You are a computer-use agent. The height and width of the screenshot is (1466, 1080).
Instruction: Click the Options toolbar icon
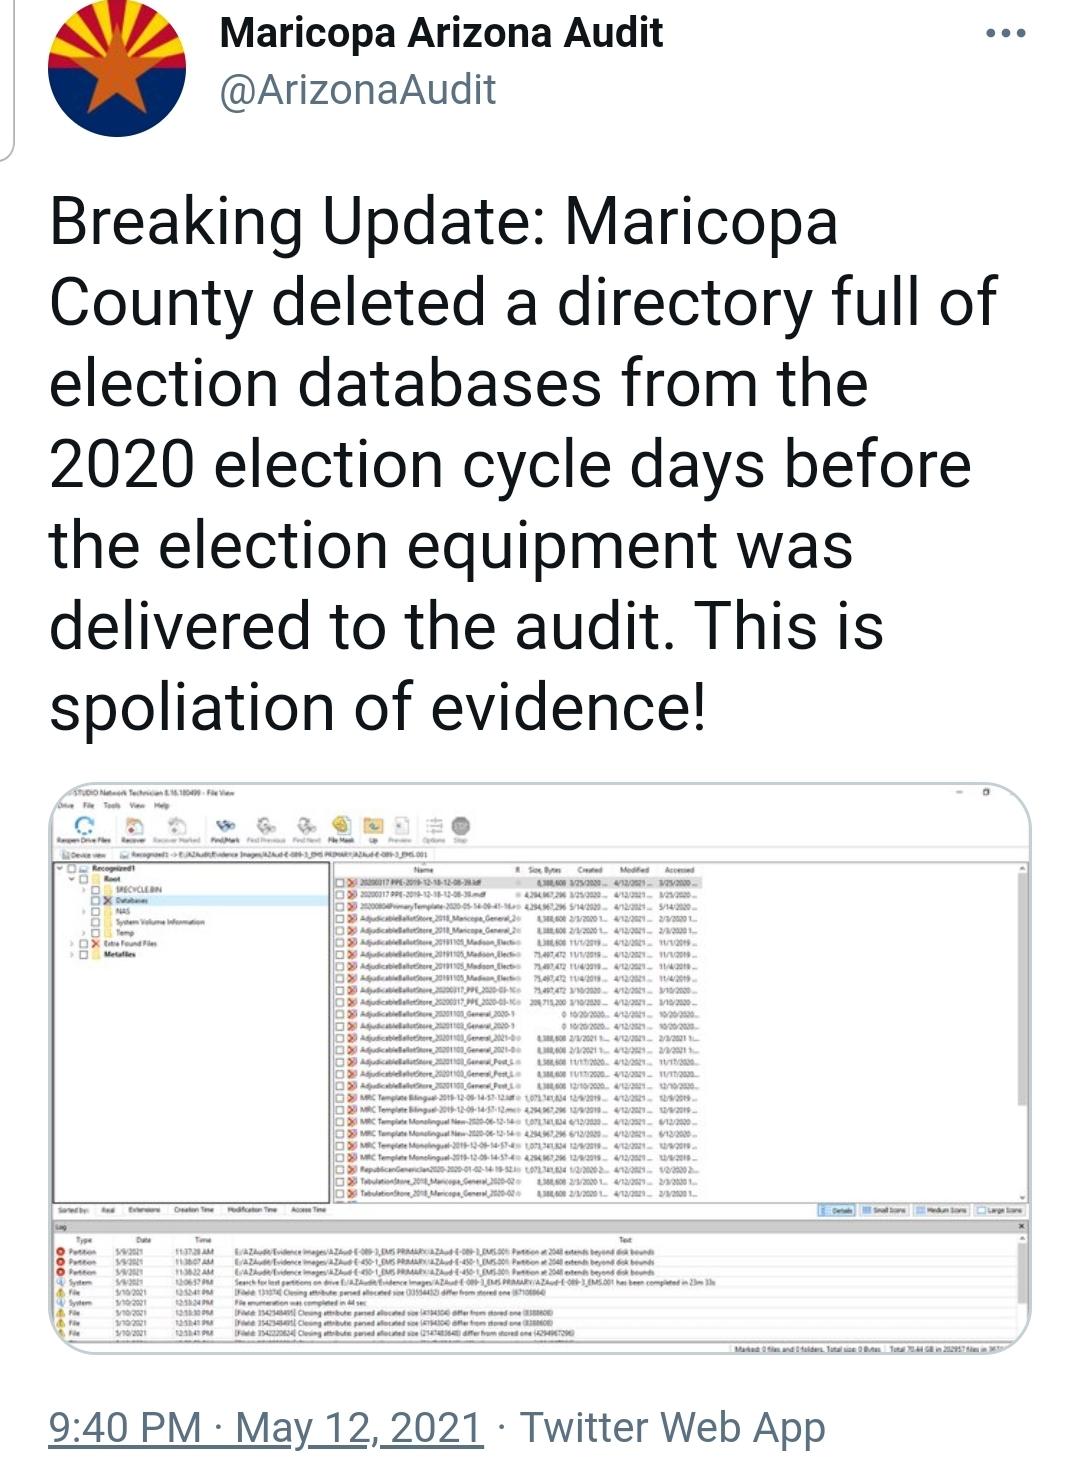[x=434, y=825]
